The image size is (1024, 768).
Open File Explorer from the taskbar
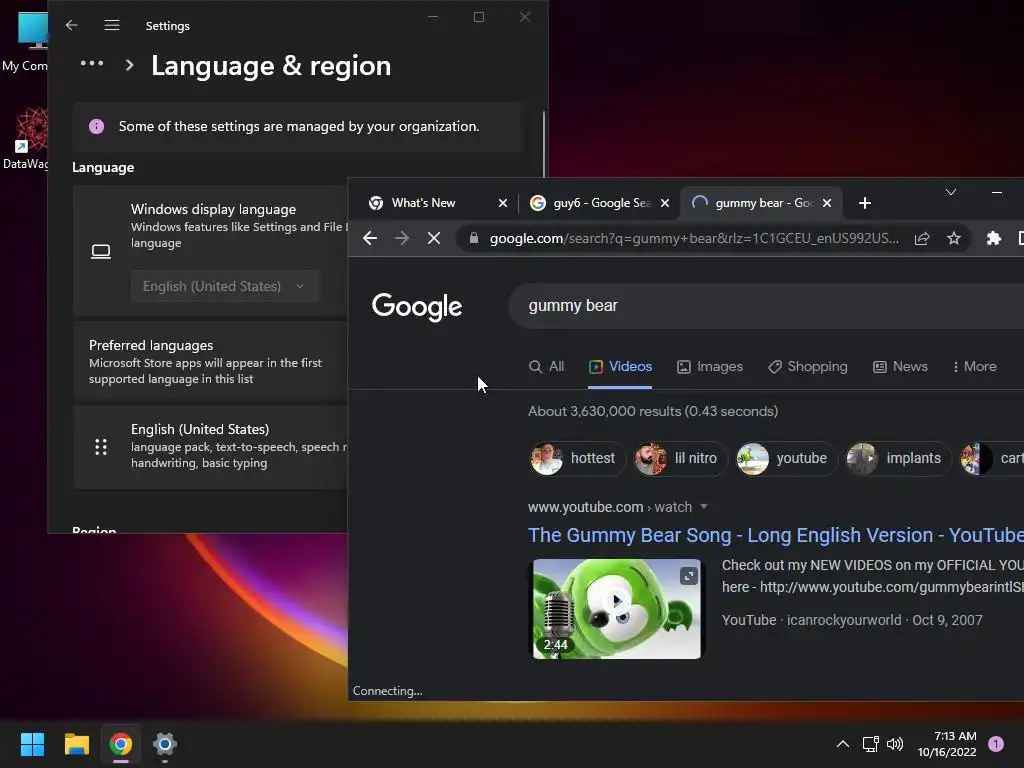click(76, 744)
